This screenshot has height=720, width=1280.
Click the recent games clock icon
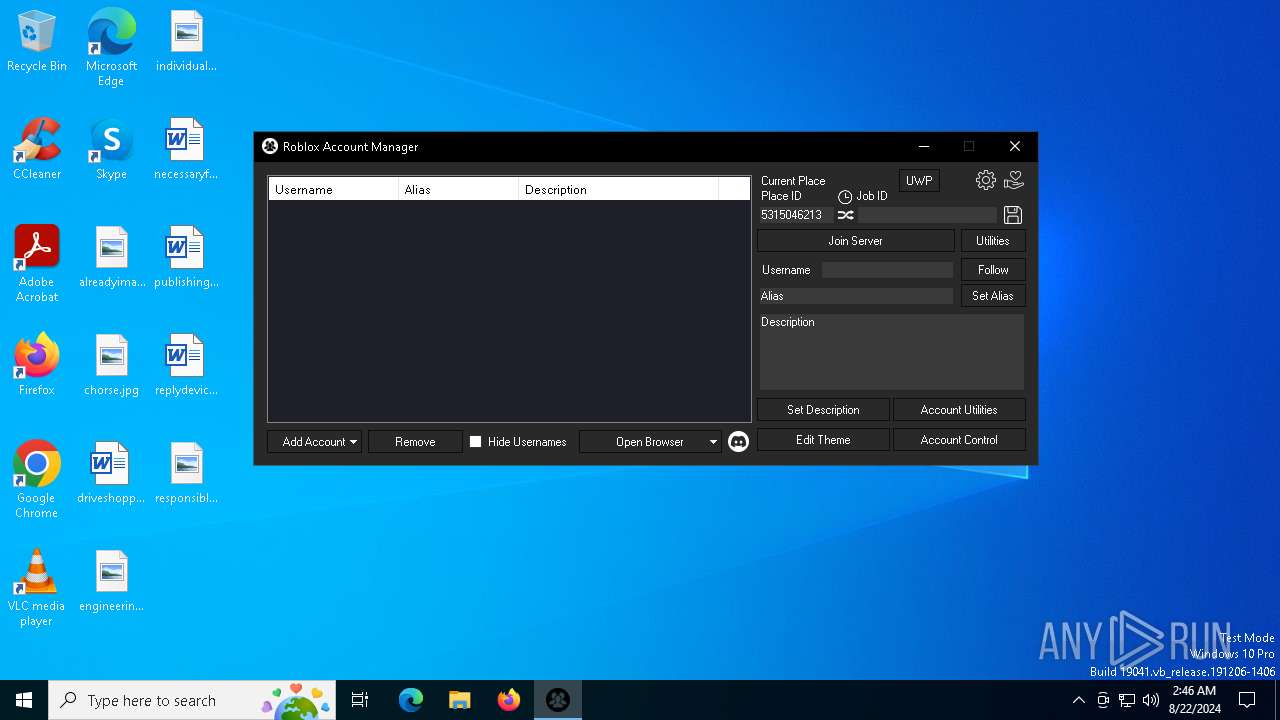point(845,197)
